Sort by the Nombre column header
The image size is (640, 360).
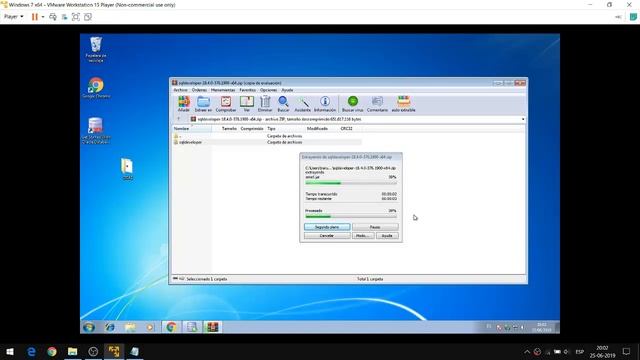click(x=191, y=129)
